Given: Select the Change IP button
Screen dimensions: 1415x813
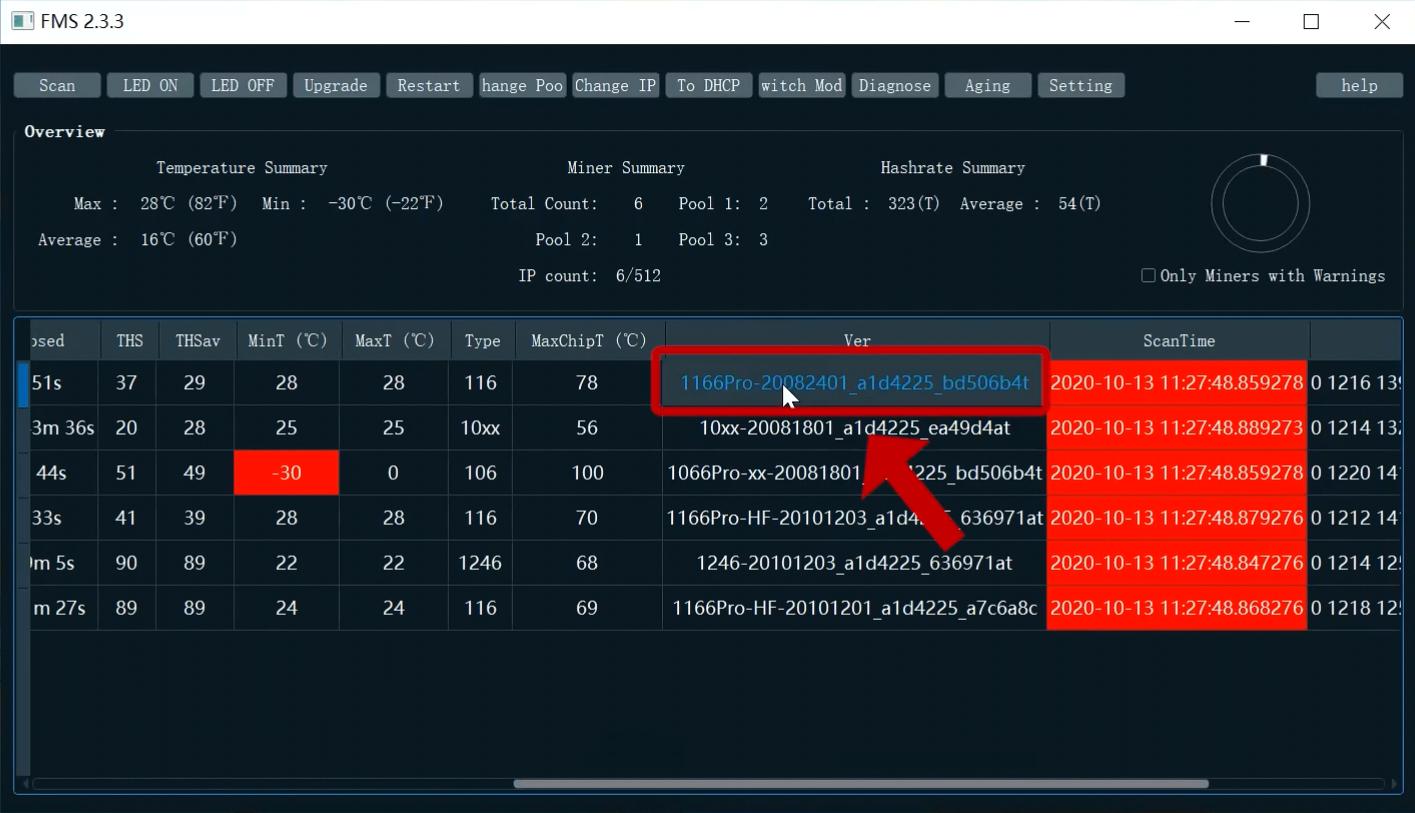Looking at the screenshot, I should 615,86.
